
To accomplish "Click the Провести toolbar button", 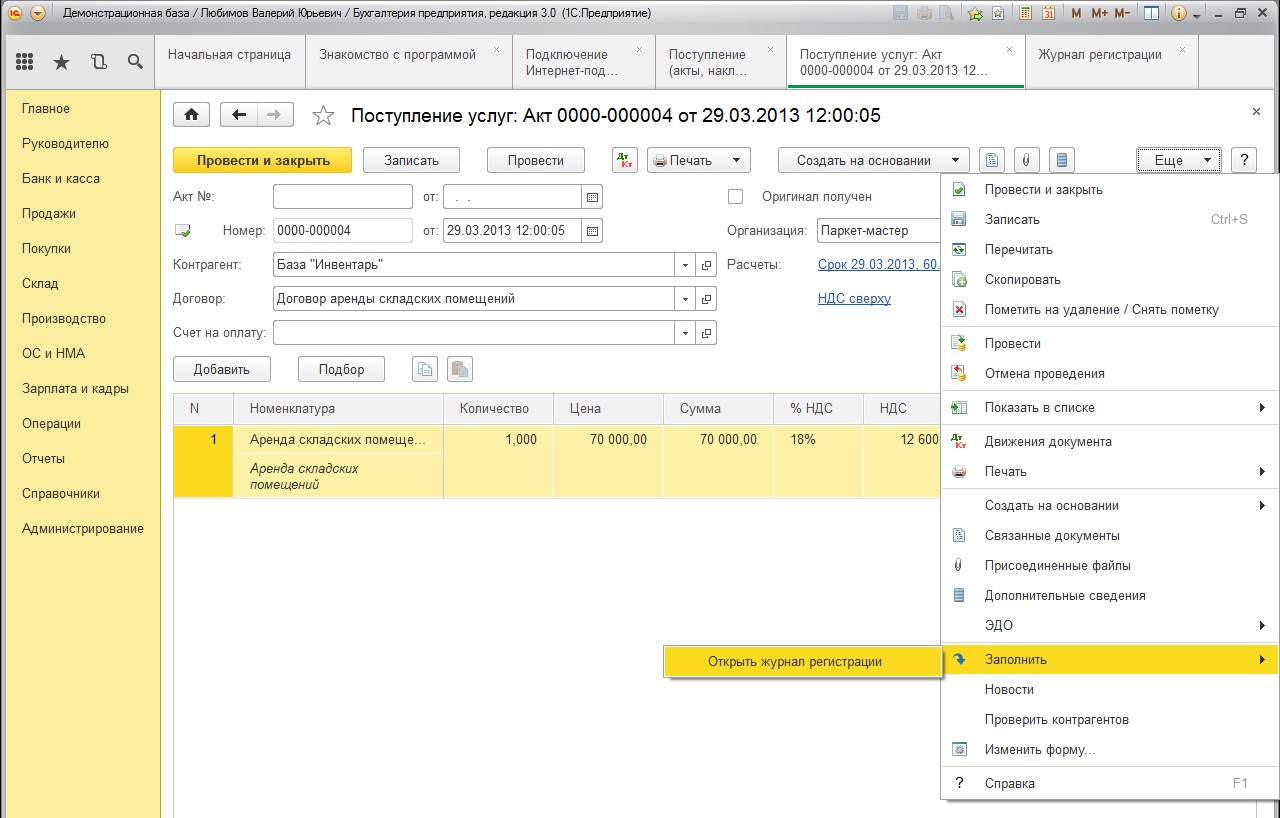I will tap(536, 160).
